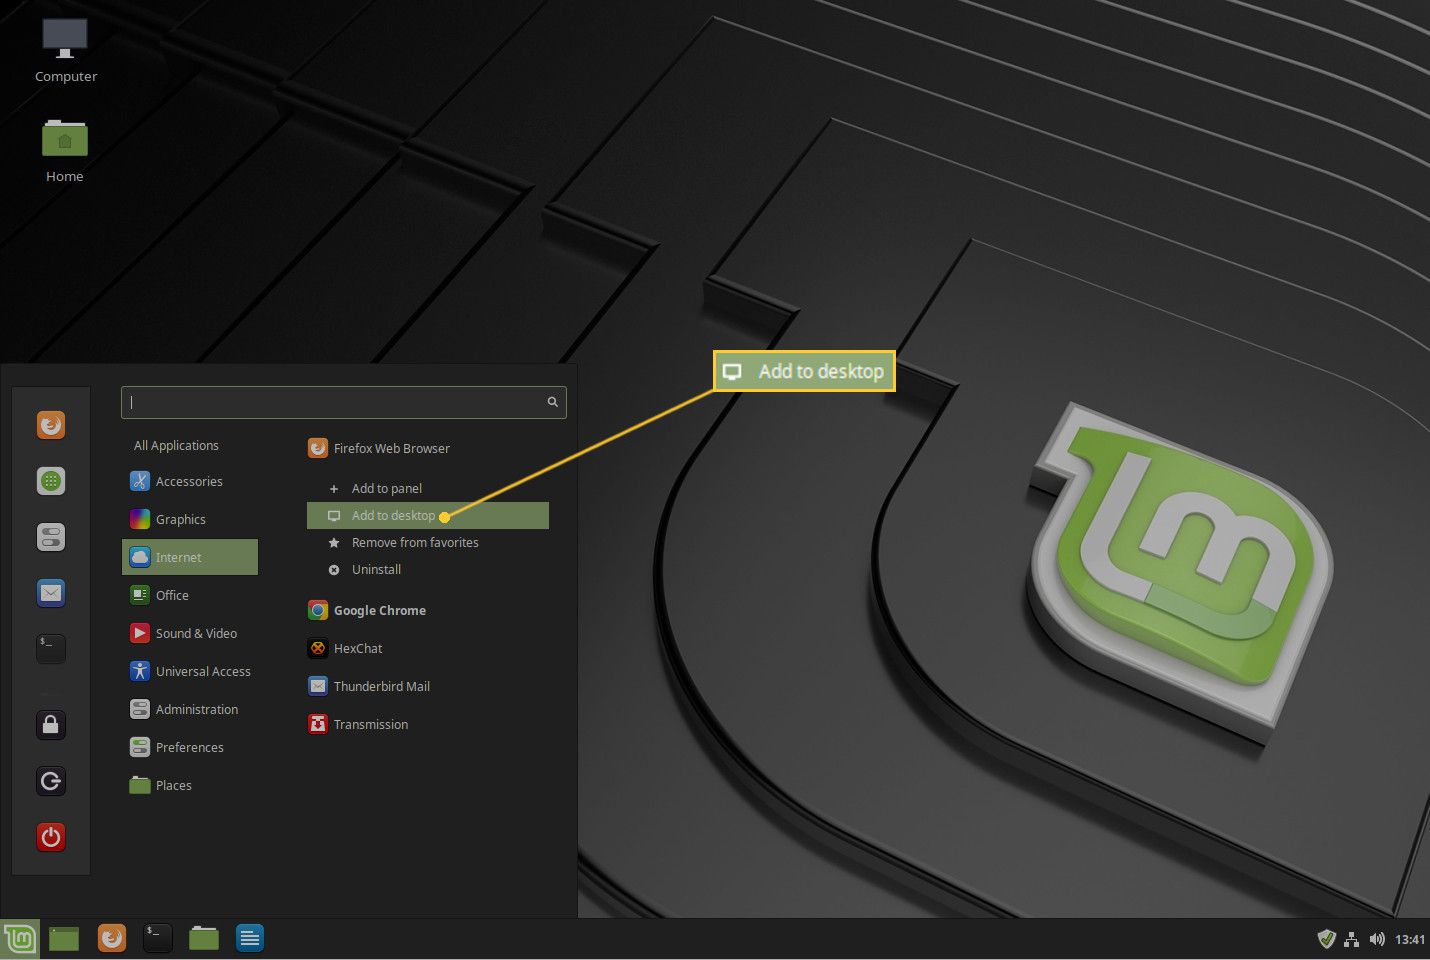The height and width of the screenshot is (960, 1430).
Task: Click the blue text document icon on panel
Action: (250, 938)
